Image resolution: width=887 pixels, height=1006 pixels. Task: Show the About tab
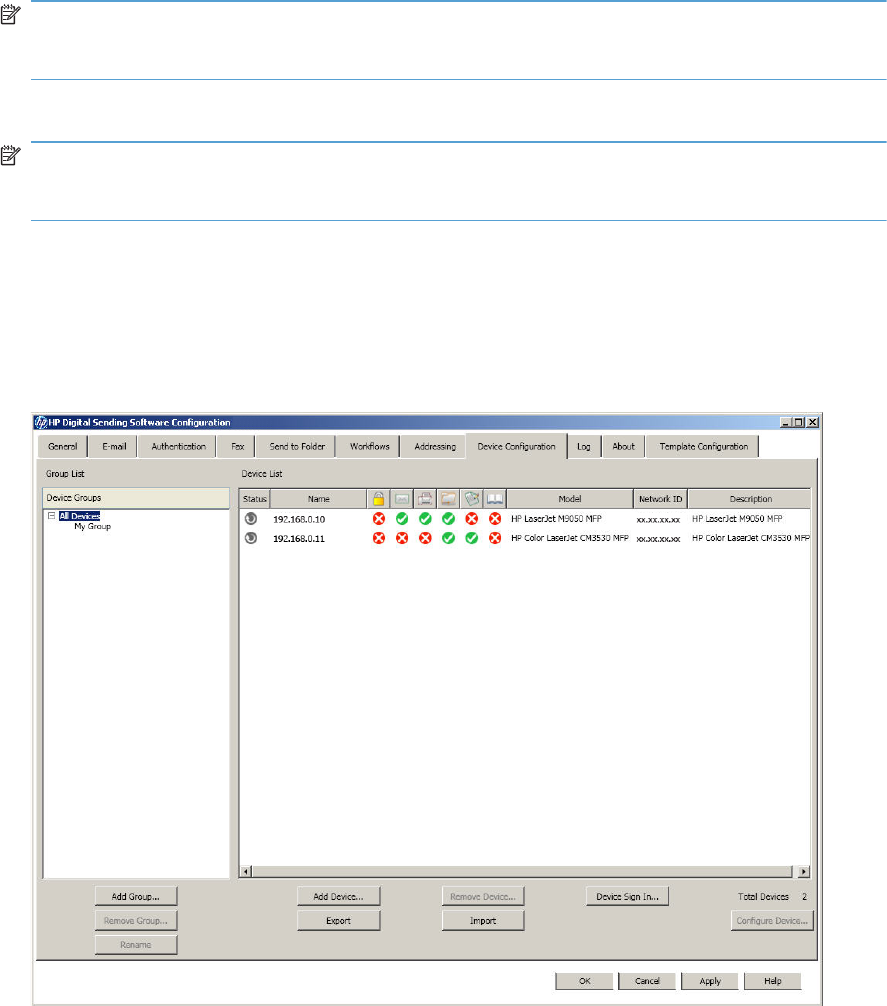coord(623,447)
